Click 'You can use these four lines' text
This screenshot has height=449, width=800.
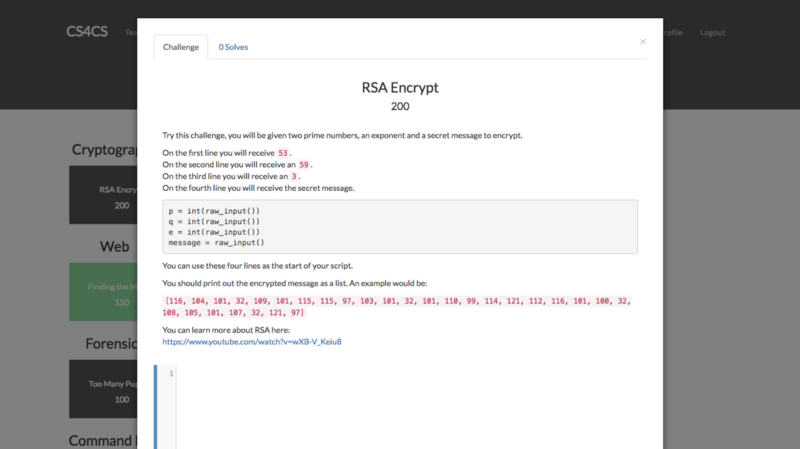tap(257, 266)
